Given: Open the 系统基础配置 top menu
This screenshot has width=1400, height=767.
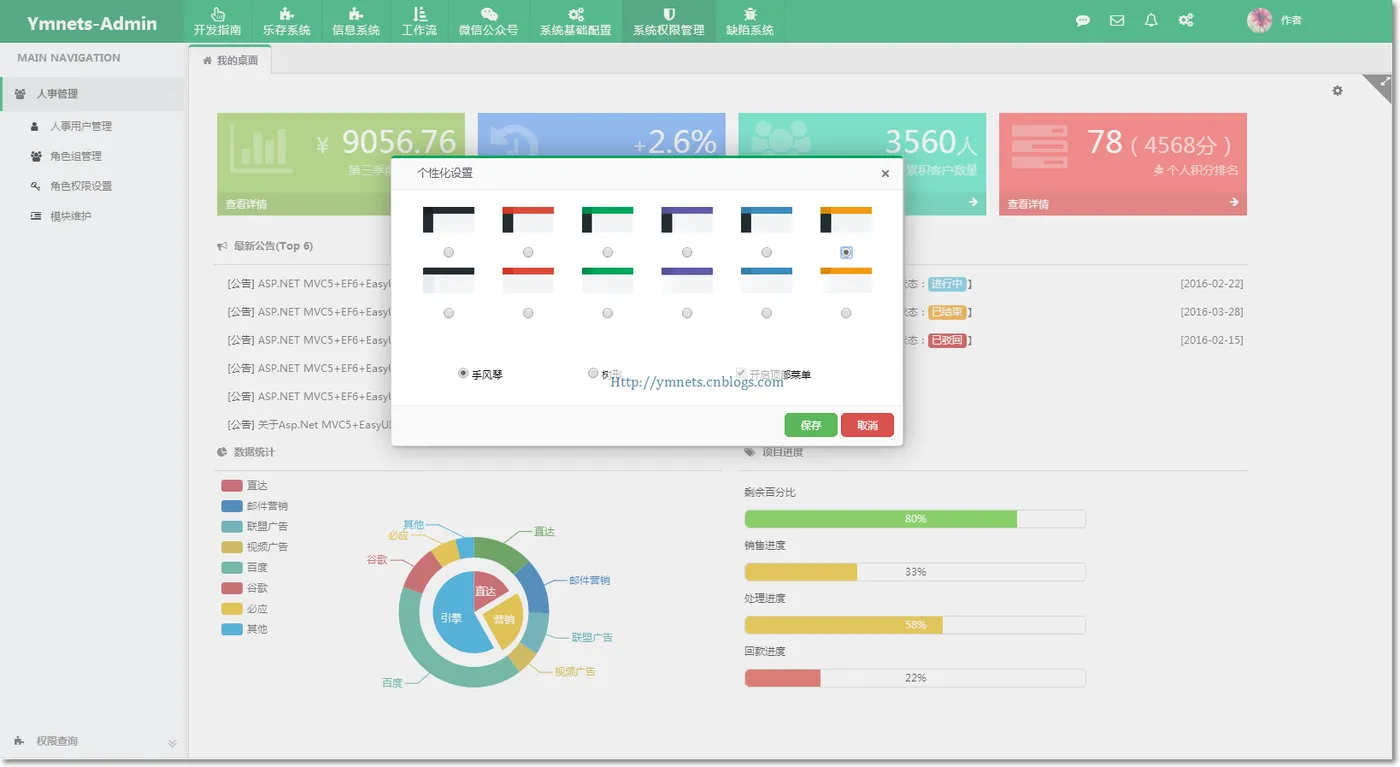Looking at the screenshot, I should [x=576, y=22].
